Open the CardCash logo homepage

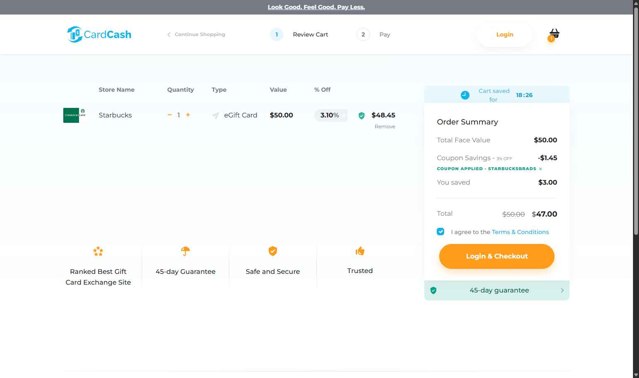click(99, 34)
